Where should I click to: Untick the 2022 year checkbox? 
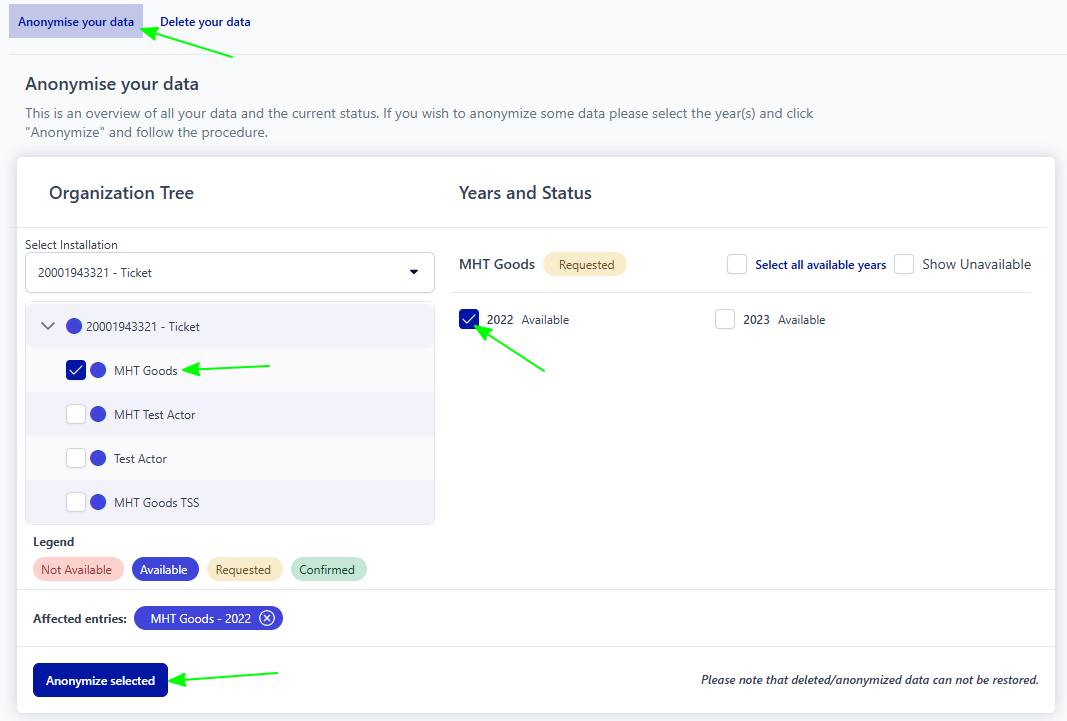tap(469, 319)
